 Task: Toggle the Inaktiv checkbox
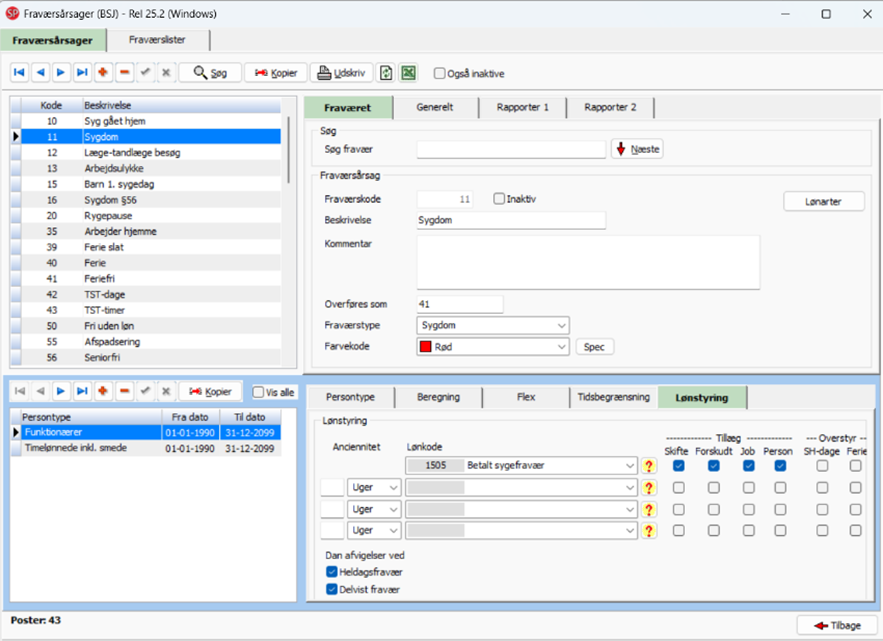(500, 199)
